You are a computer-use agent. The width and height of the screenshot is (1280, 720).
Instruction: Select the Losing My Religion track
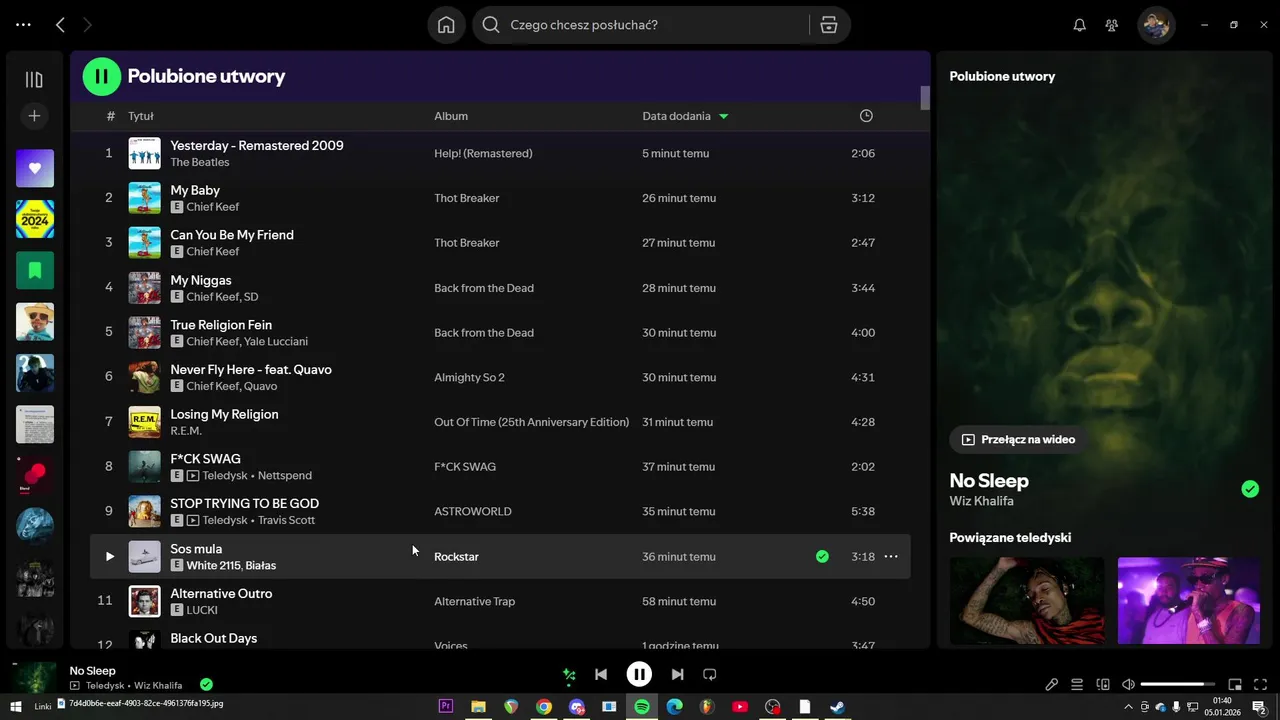[x=224, y=414]
